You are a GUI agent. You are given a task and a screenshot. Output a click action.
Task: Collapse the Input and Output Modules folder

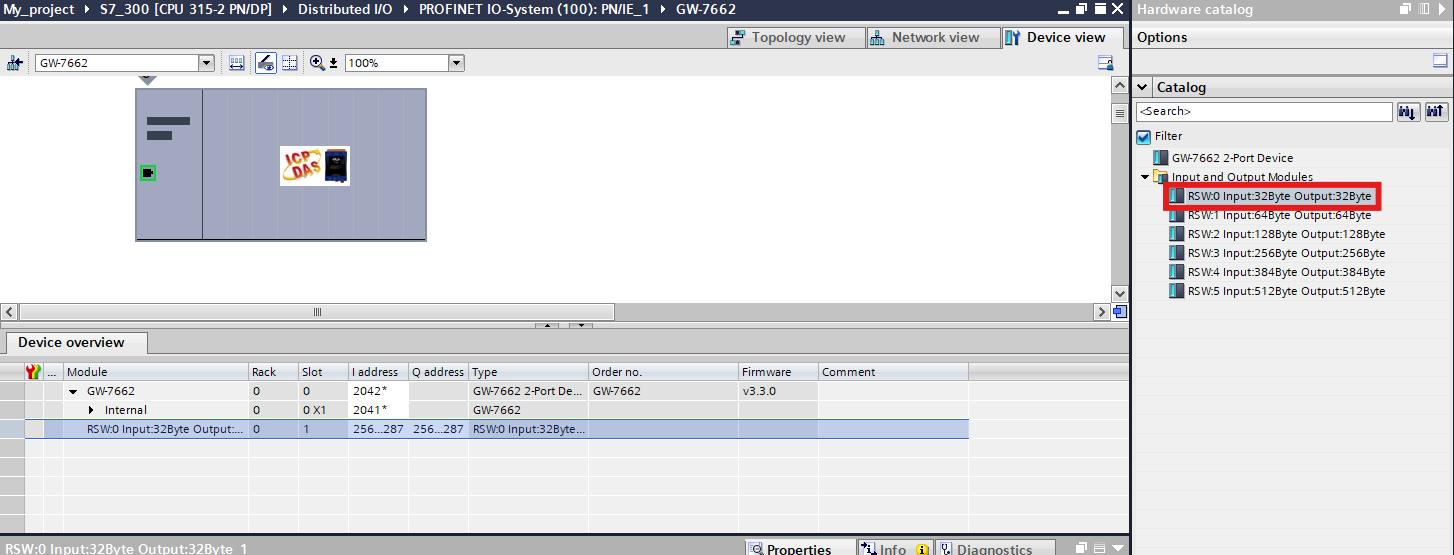point(1145,177)
